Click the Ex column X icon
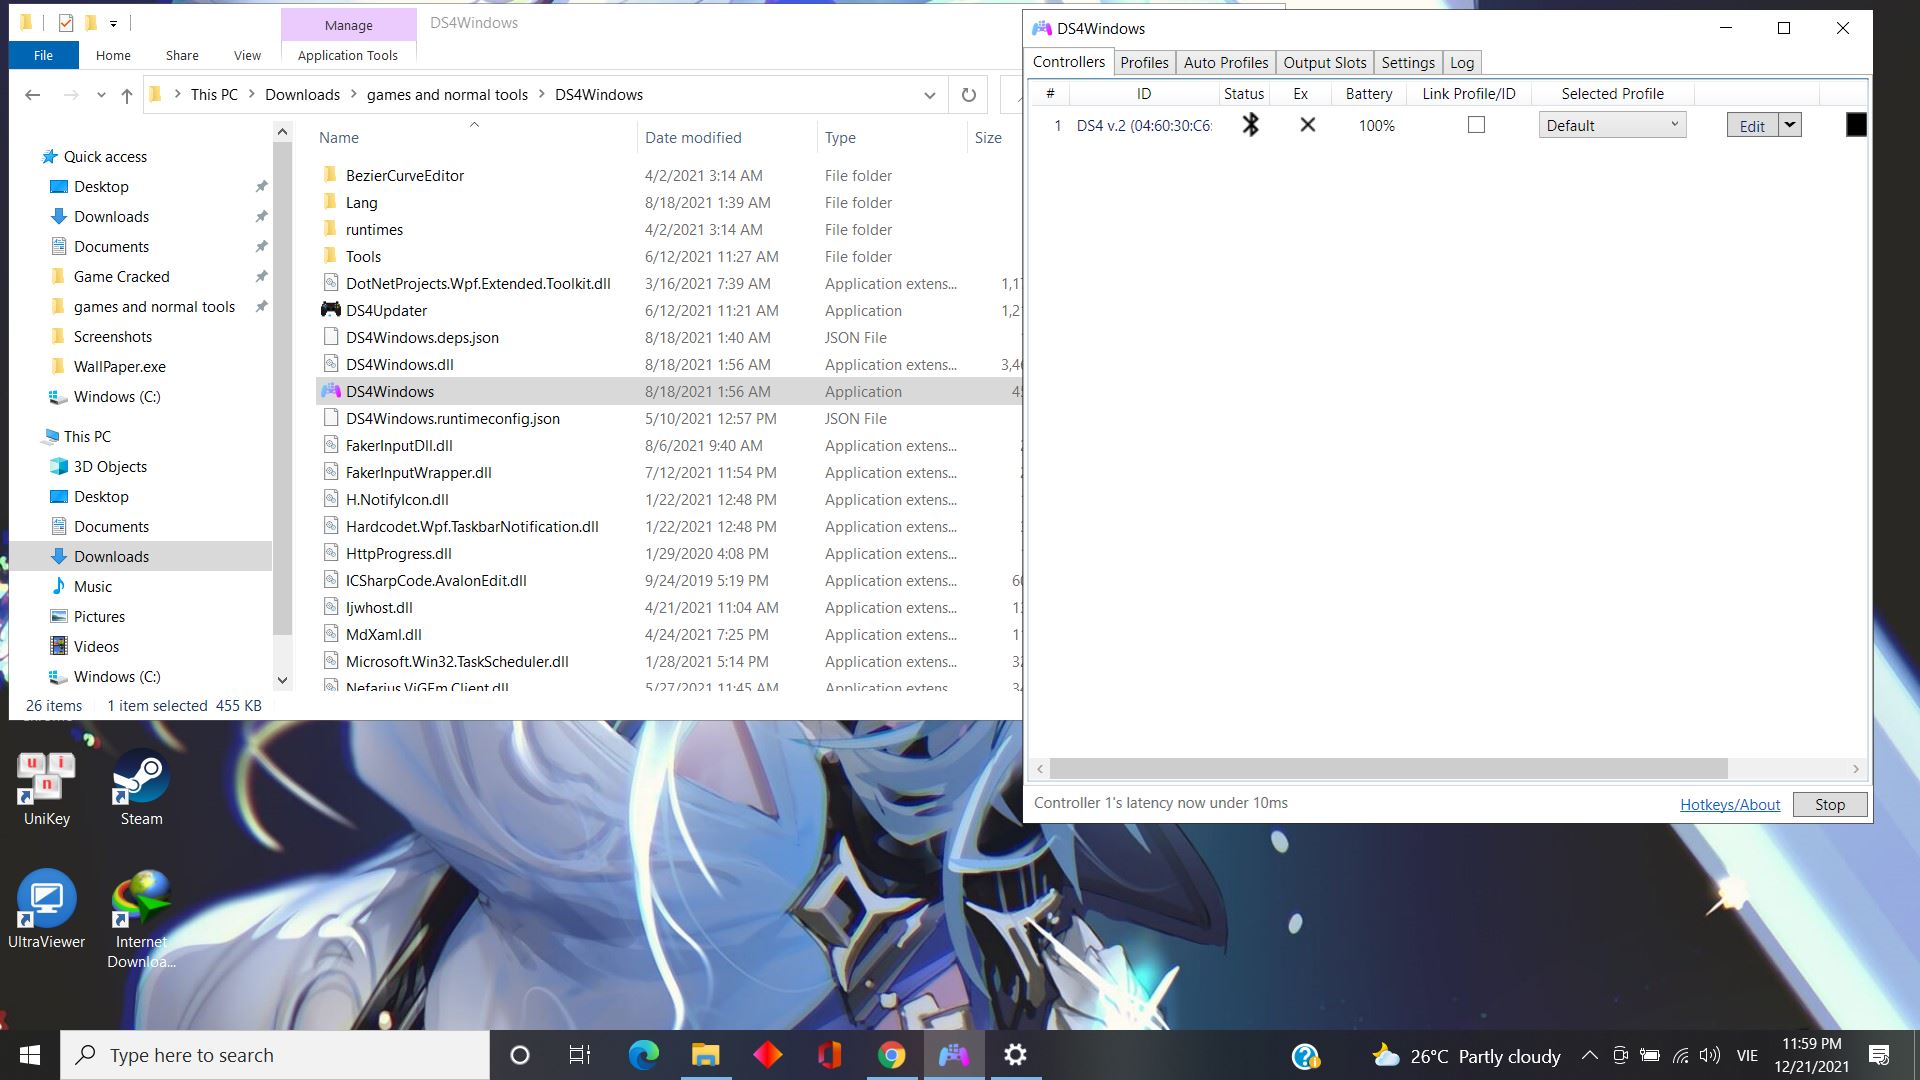This screenshot has width=1920, height=1080. click(x=1307, y=125)
